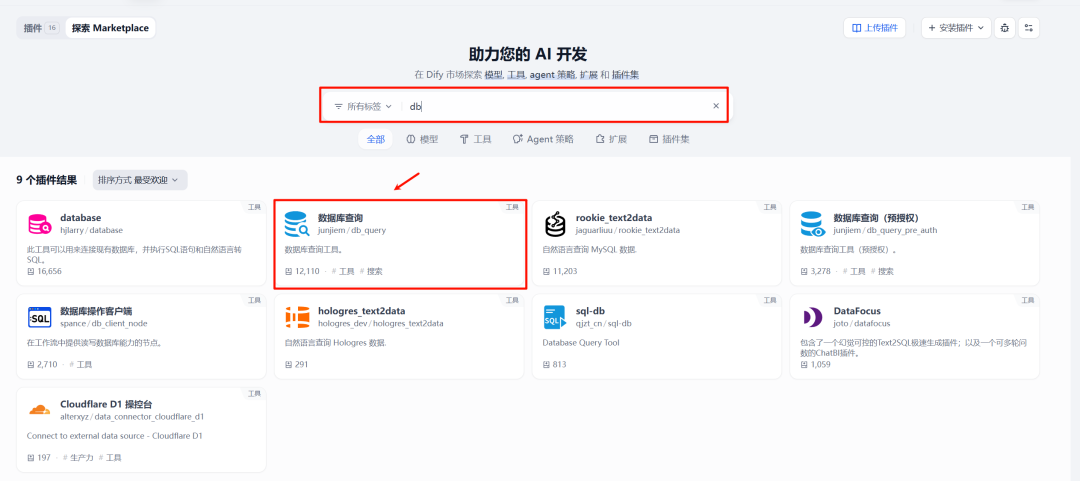Open the DataFocus plugin icon
Image resolution: width=1080 pixels, height=481 pixels.
tap(813, 317)
